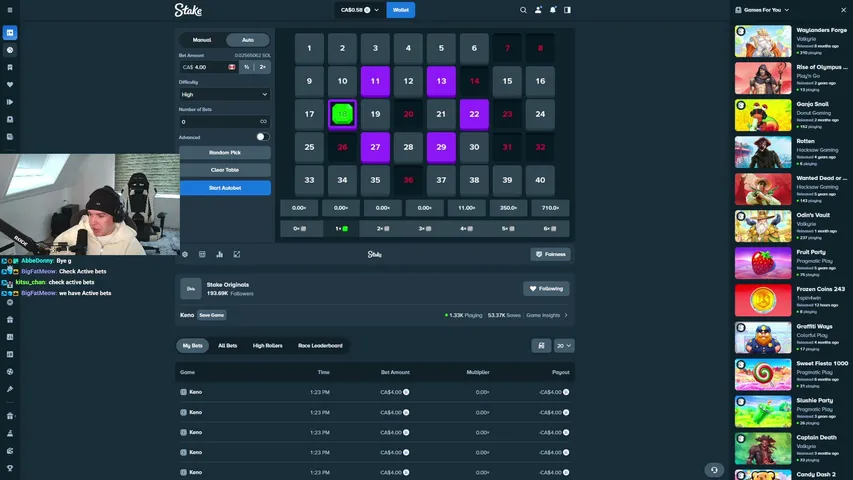Open the Fairness button
The image size is (853, 480).
[x=551, y=254]
